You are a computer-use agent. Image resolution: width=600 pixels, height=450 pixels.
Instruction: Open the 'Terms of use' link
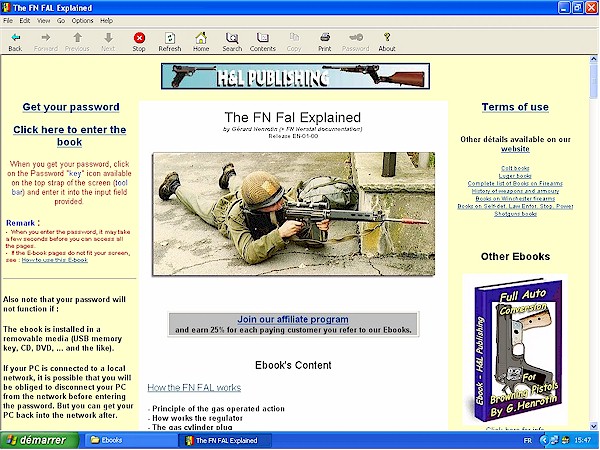[x=515, y=107]
